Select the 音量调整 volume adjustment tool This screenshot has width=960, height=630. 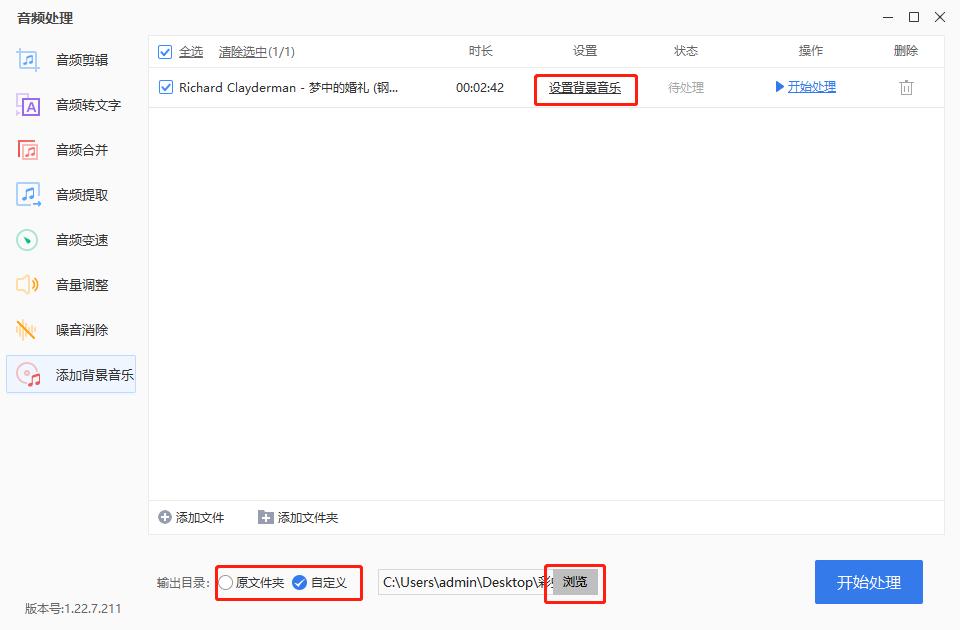[x=68, y=284]
